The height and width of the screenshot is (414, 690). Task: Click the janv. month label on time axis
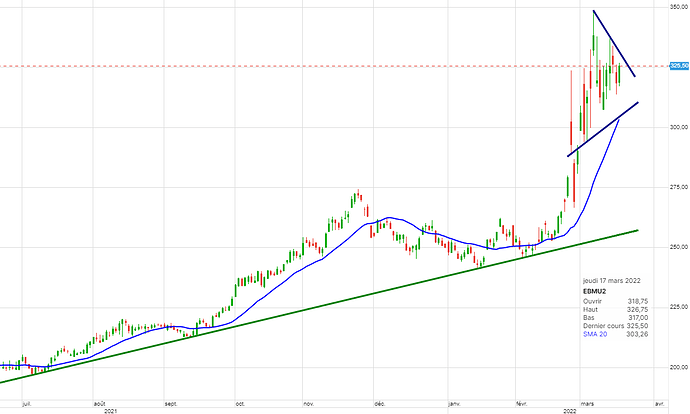pyautogui.click(x=455, y=404)
